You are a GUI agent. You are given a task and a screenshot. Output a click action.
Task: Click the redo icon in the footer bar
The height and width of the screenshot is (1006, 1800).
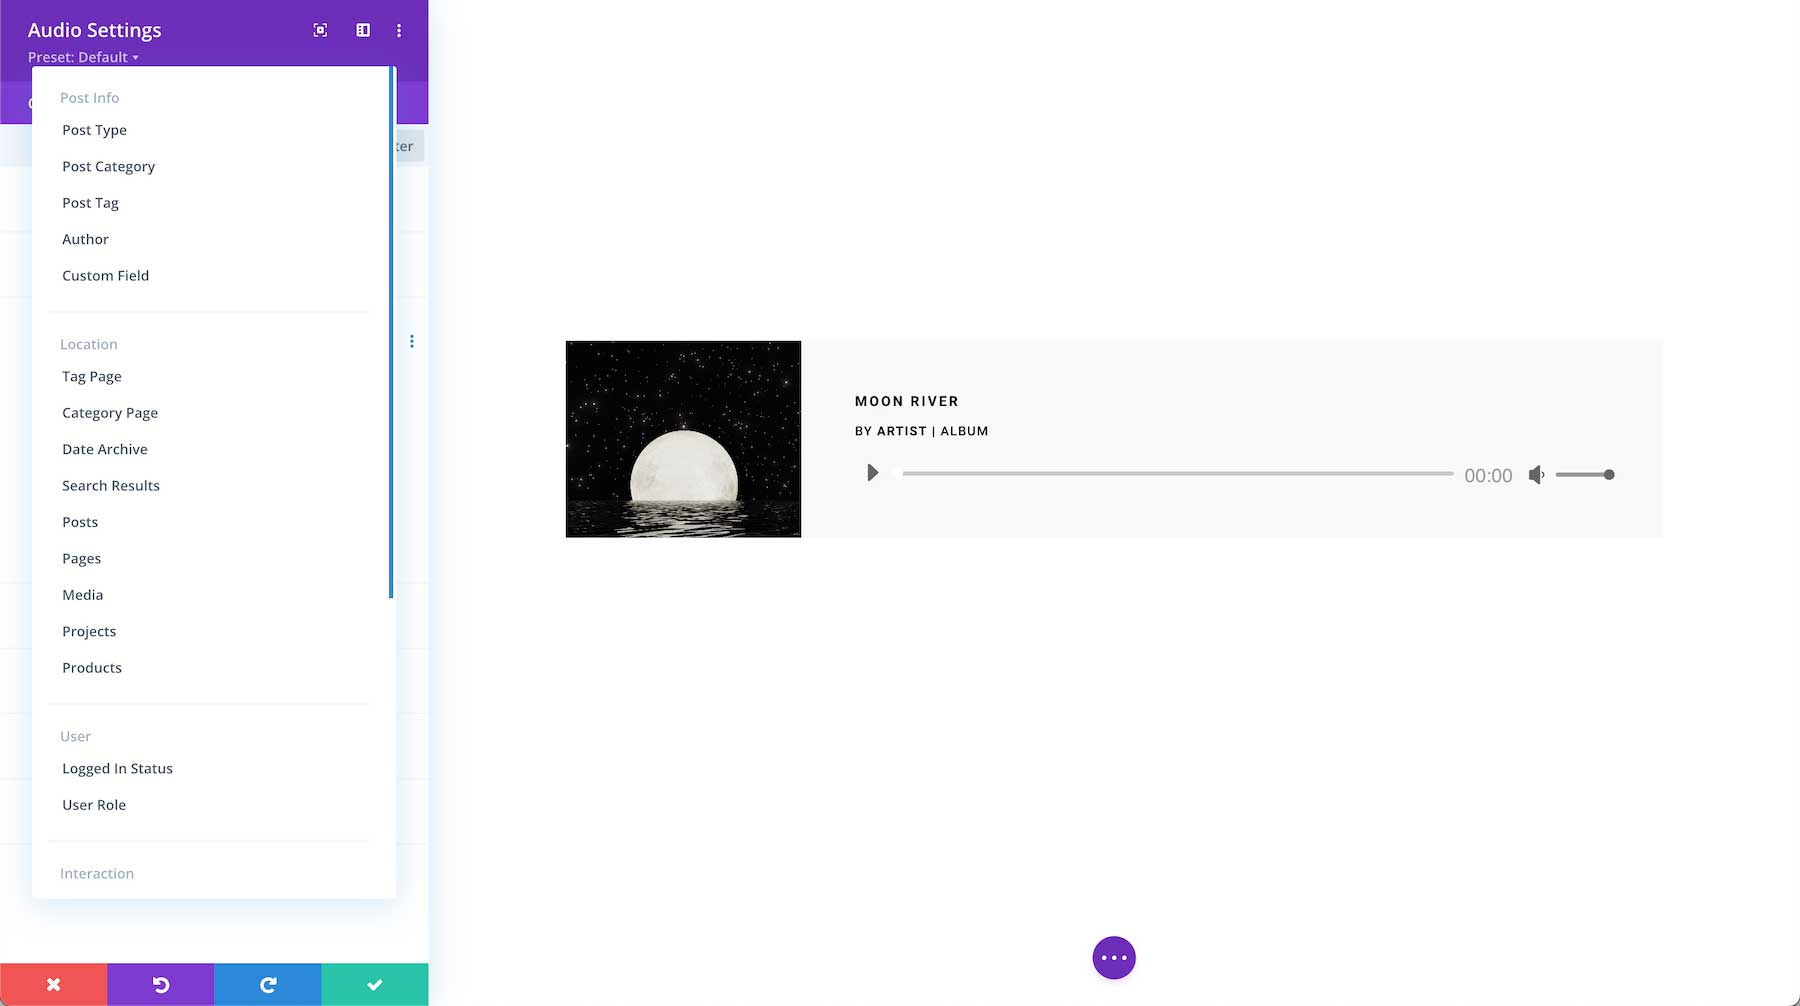tap(267, 984)
